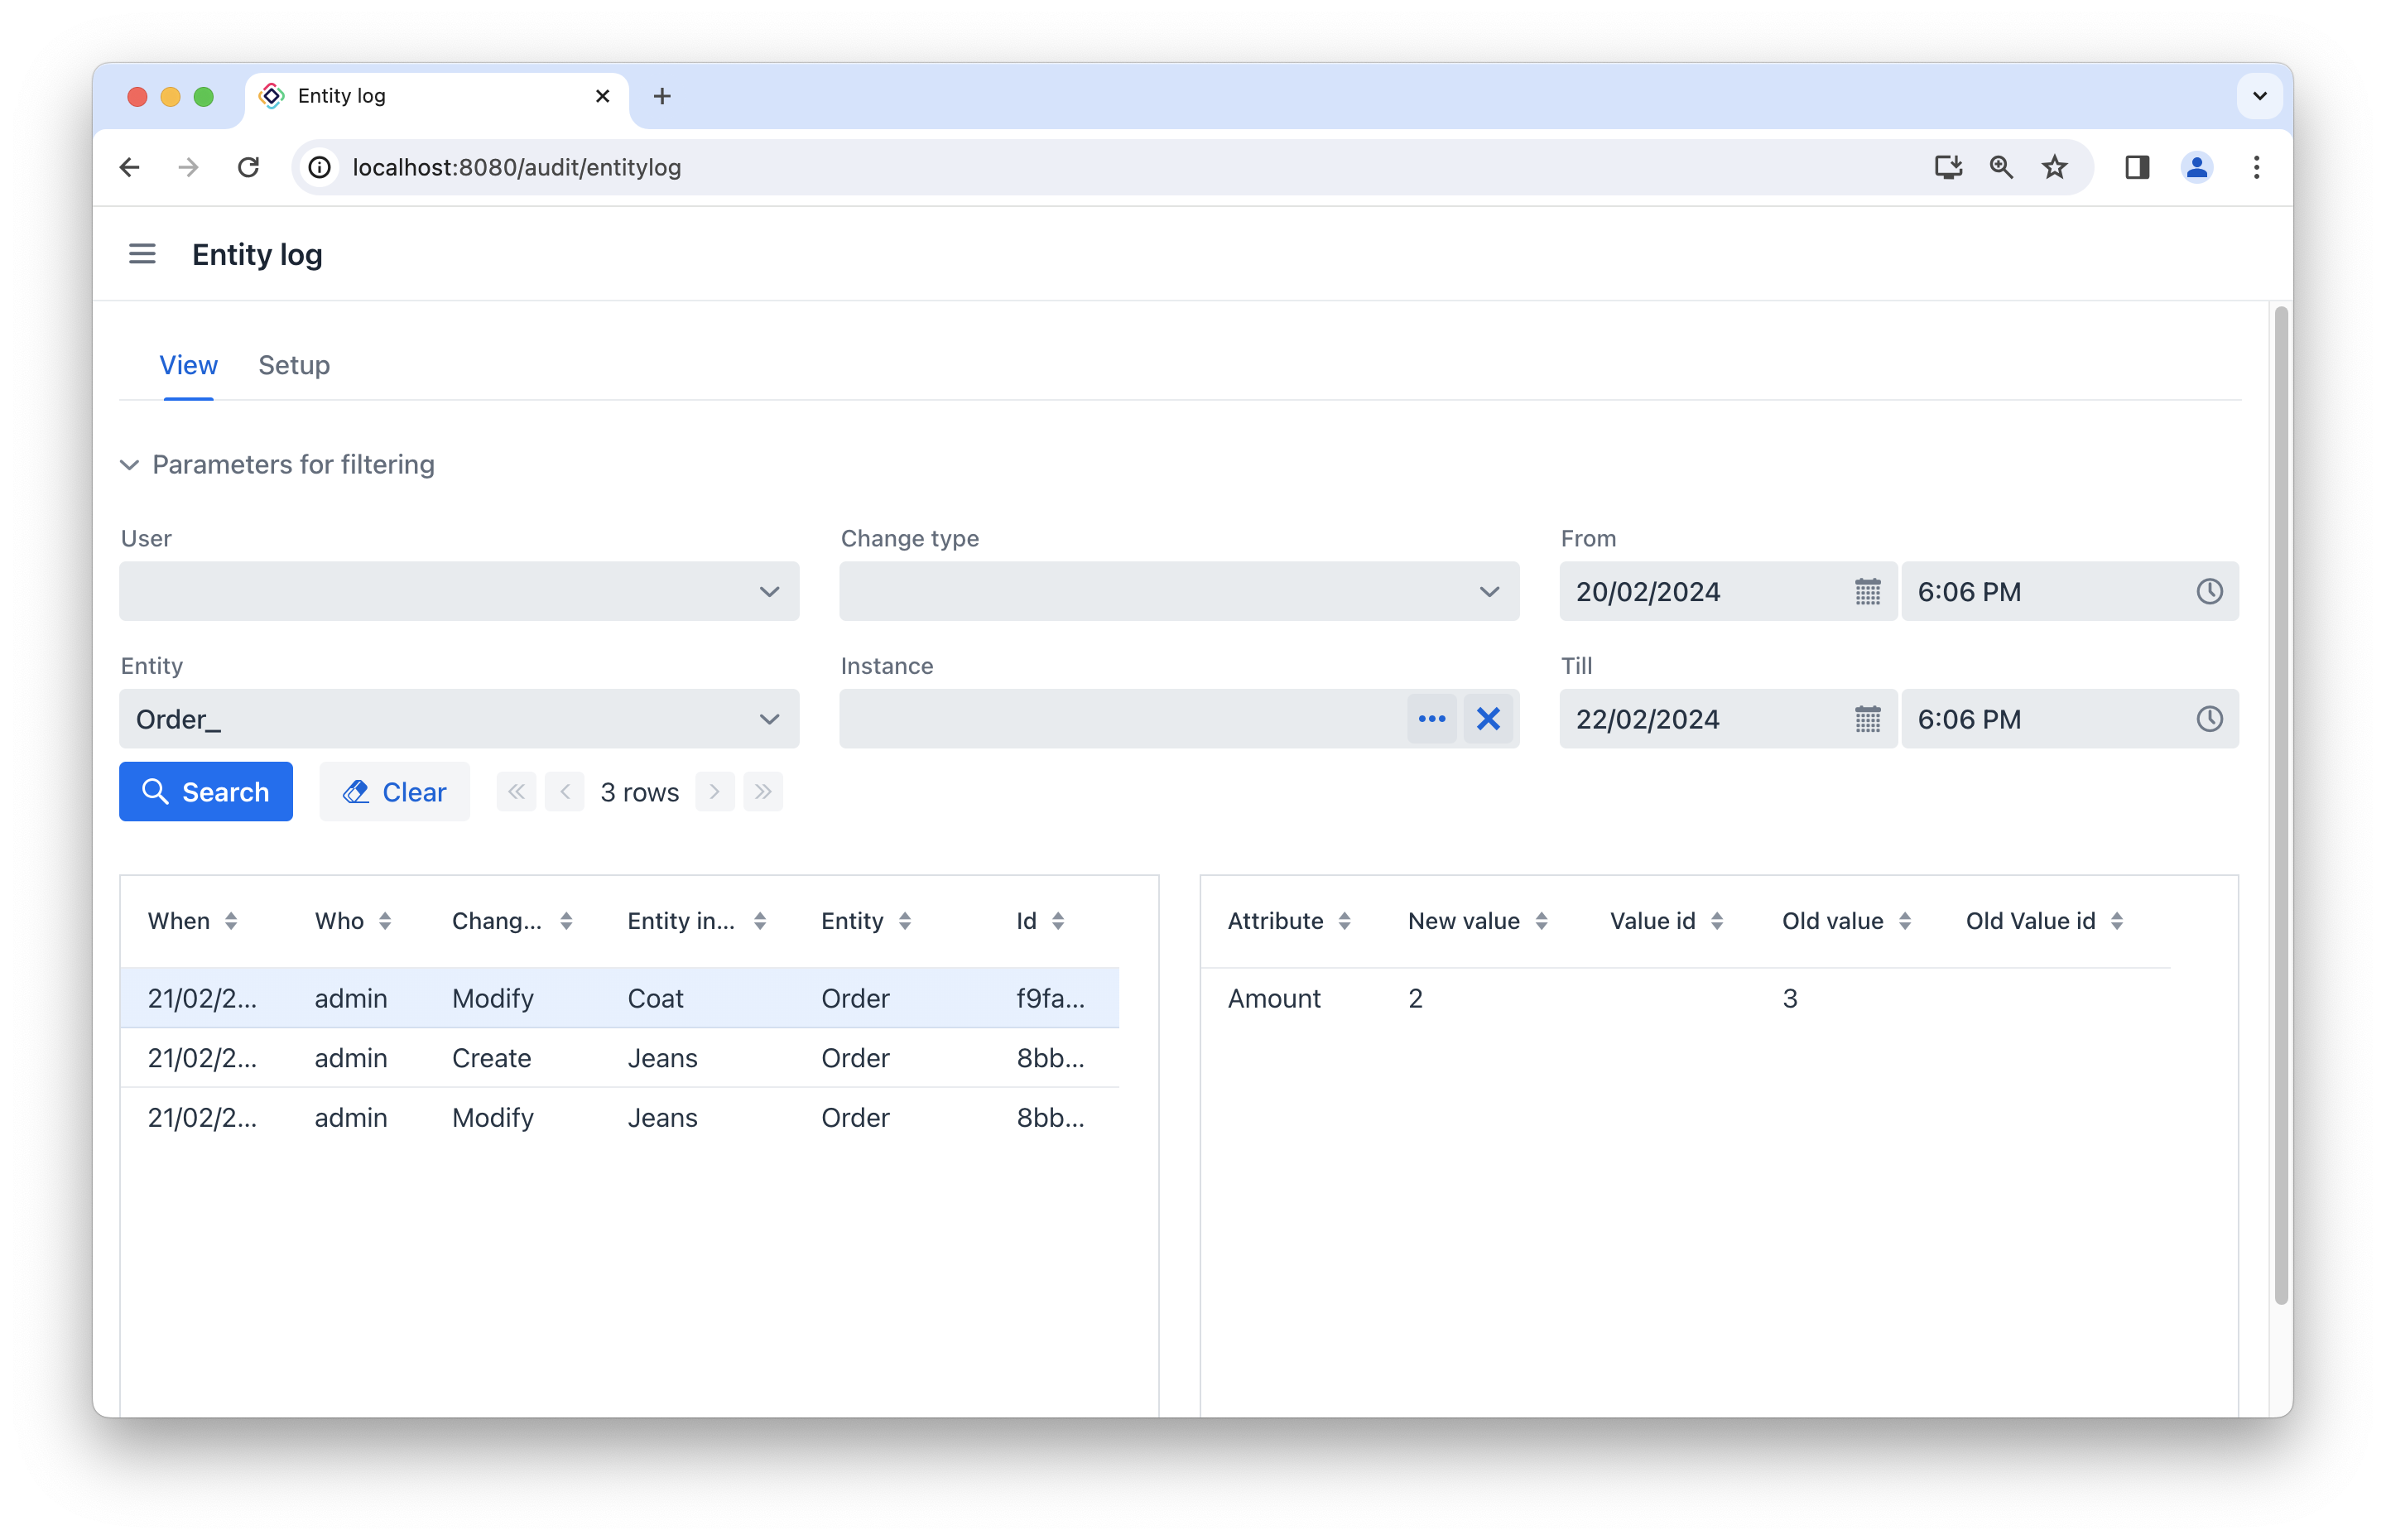Open the browser zoom magnifier icon
This screenshot has width=2386, height=1540.
pyautogui.click(x=2001, y=167)
